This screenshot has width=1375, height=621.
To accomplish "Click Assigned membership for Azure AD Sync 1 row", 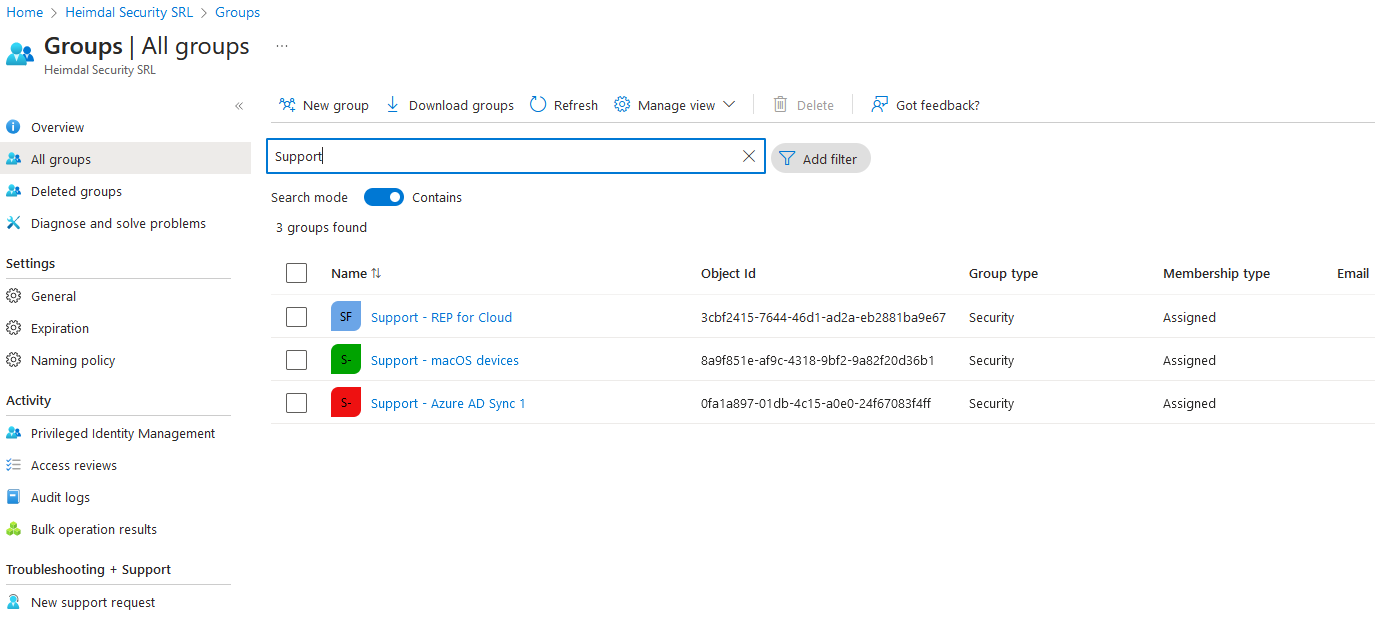I will click(x=1189, y=403).
